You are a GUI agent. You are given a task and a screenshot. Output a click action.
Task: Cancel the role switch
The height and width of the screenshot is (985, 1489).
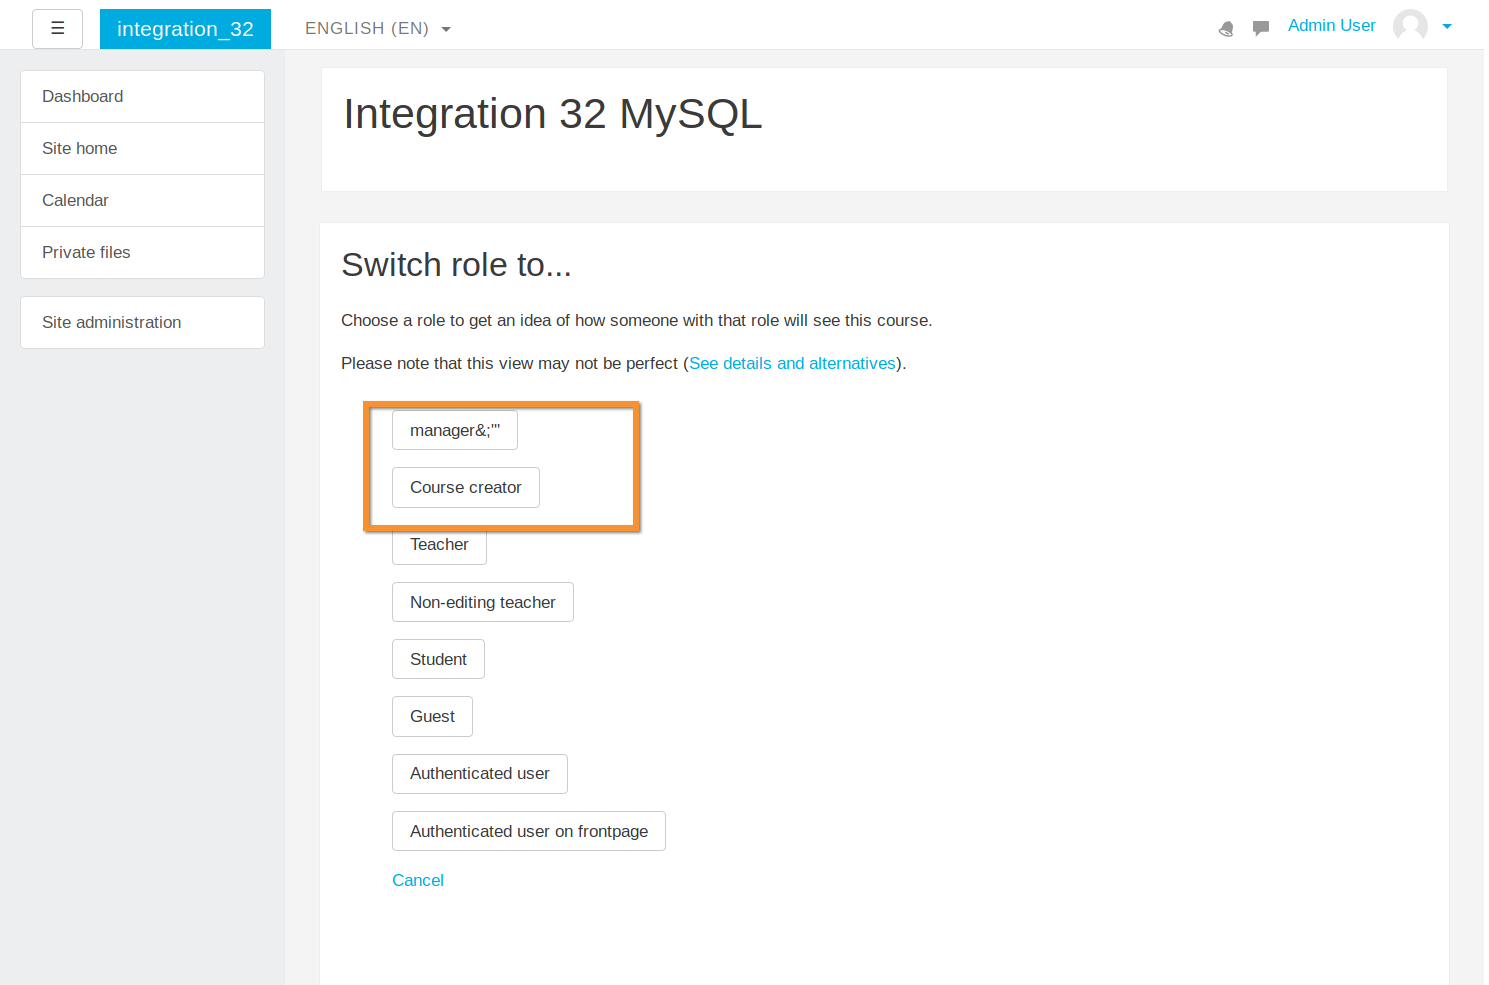[x=418, y=880]
